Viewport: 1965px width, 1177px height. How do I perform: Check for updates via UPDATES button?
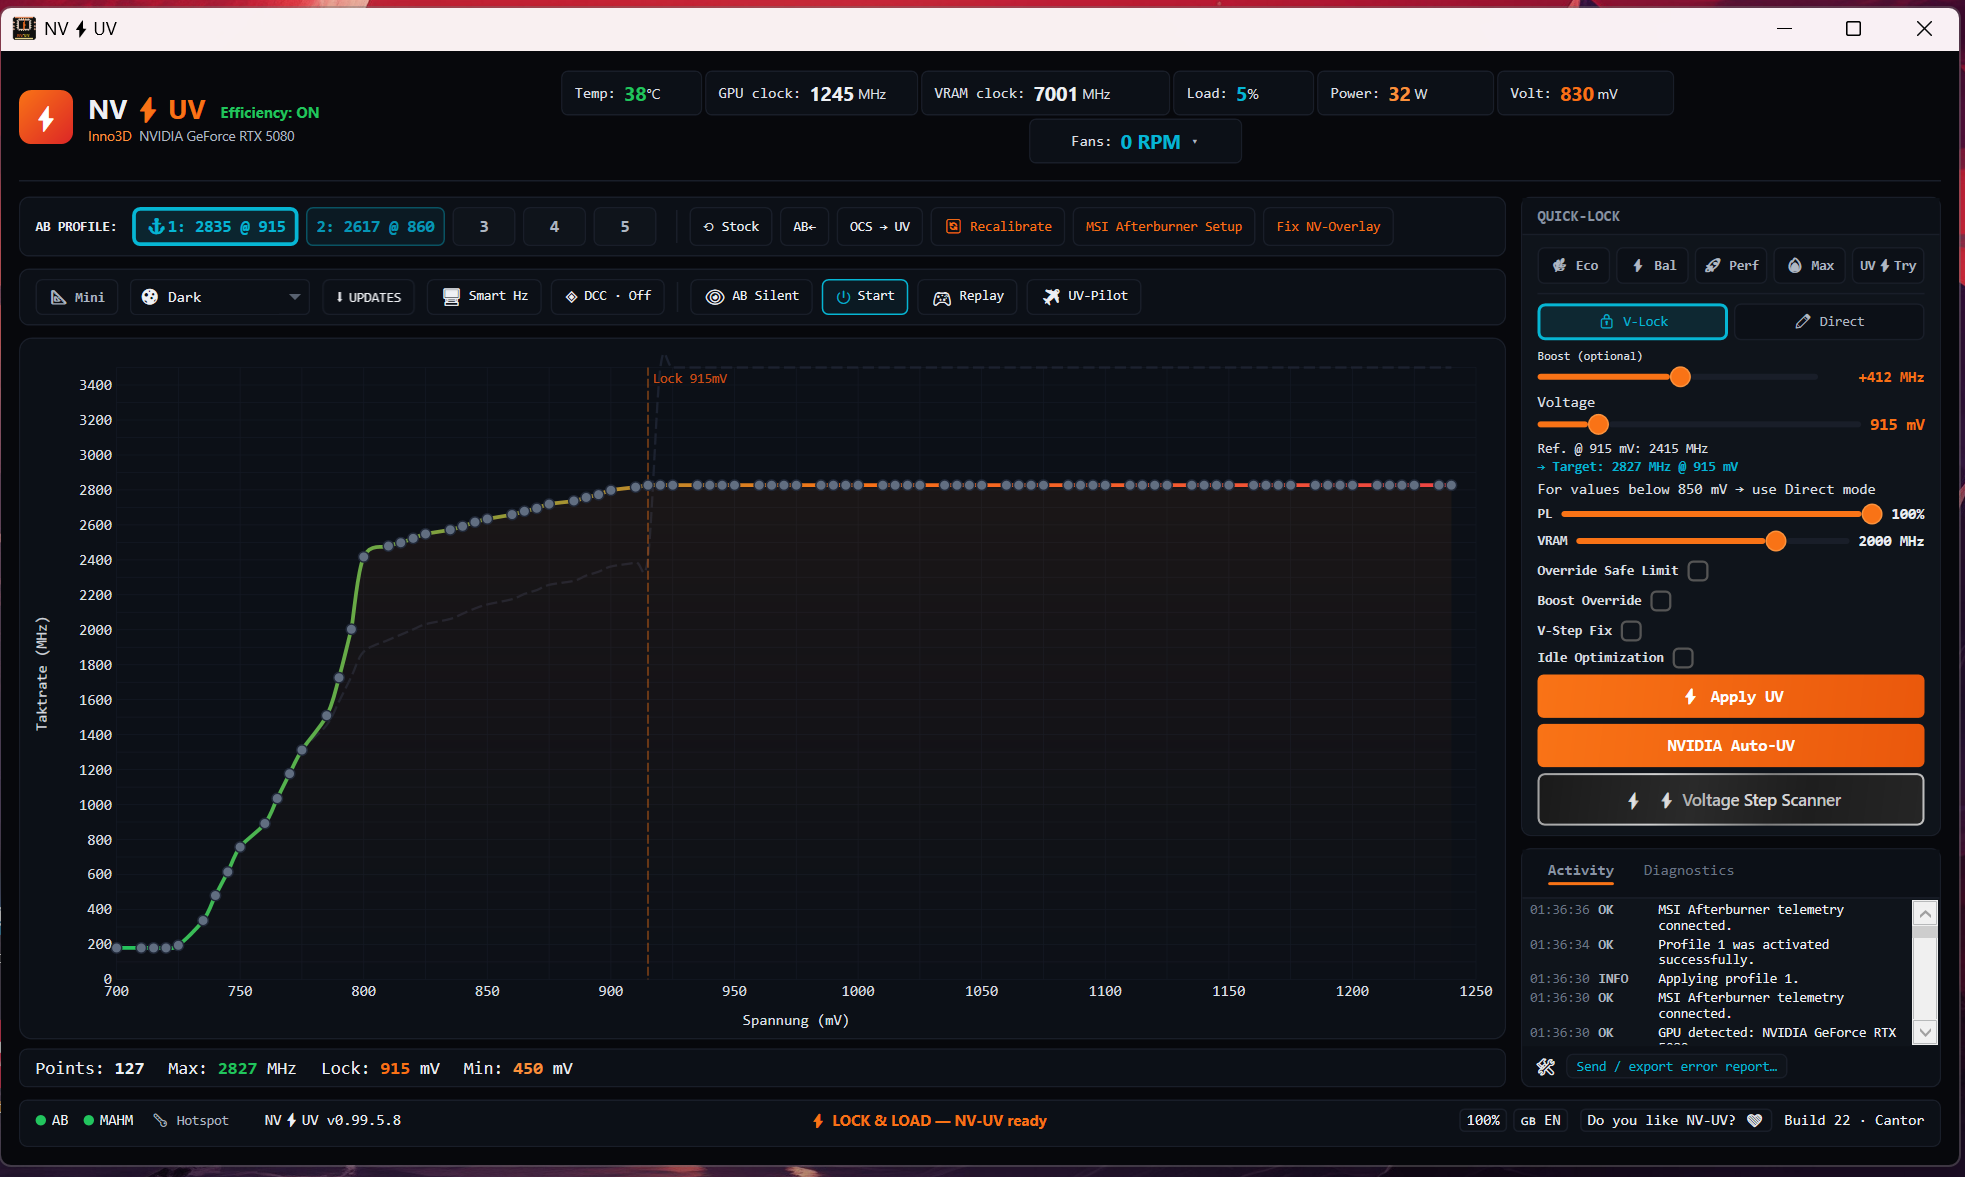point(368,297)
